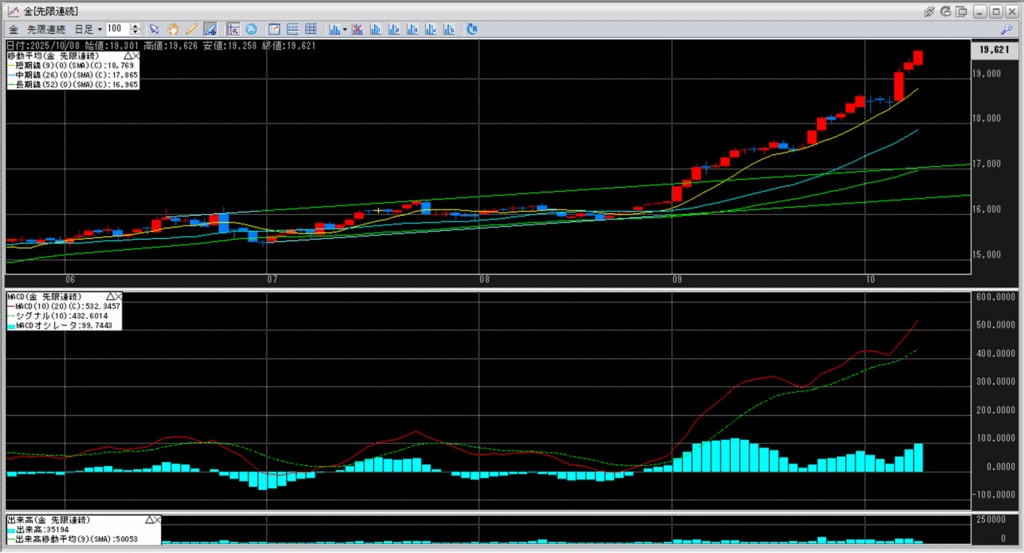Collapse the 移動平均 legend with triangle
The width and height of the screenshot is (1024, 553).
point(126,55)
